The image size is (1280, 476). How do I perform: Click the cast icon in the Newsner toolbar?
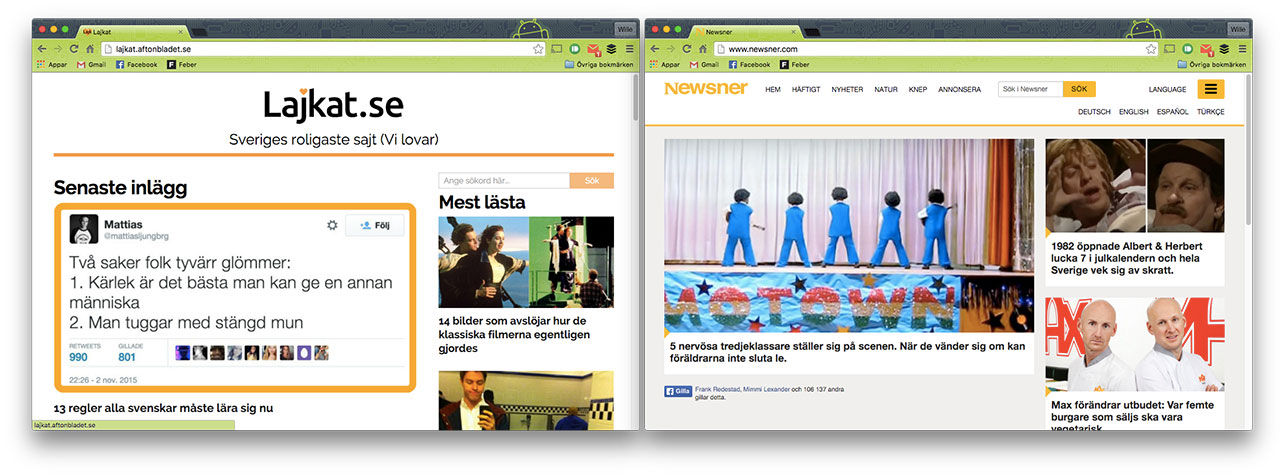pyautogui.click(x=1169, y=48)
